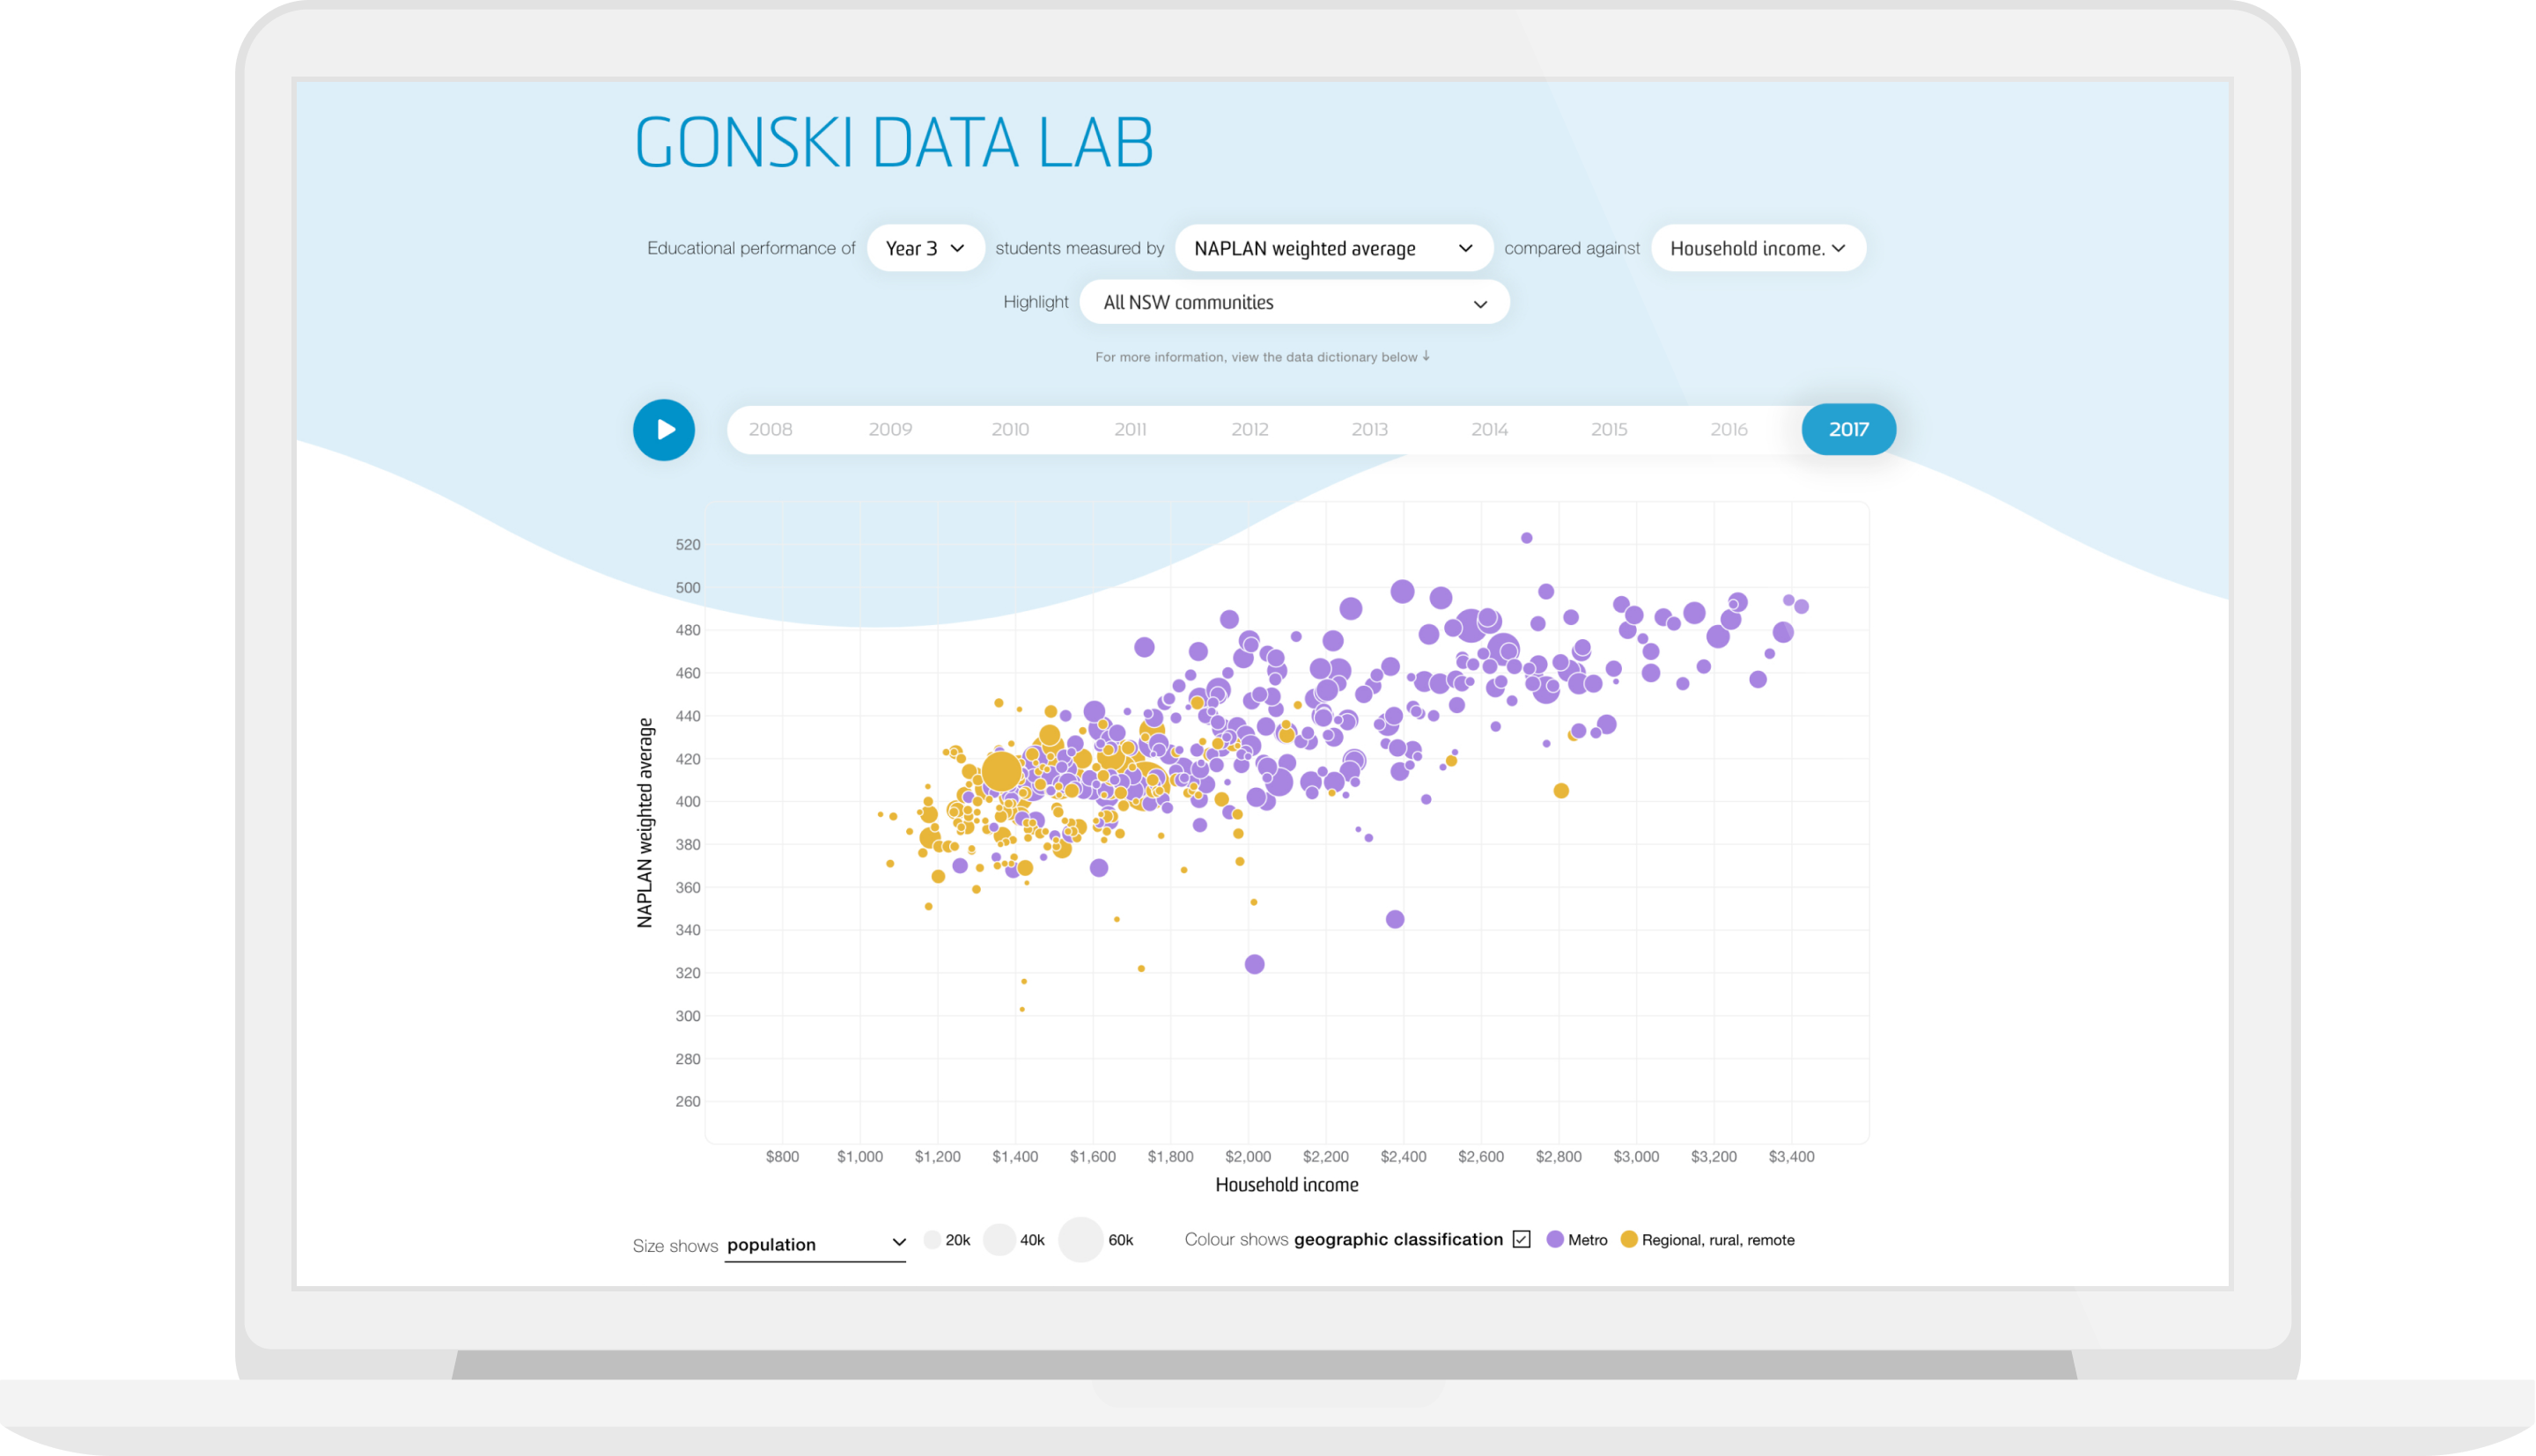Click the 60k size legend circle
2536x1456 pixels.
pos(1080,1240)
